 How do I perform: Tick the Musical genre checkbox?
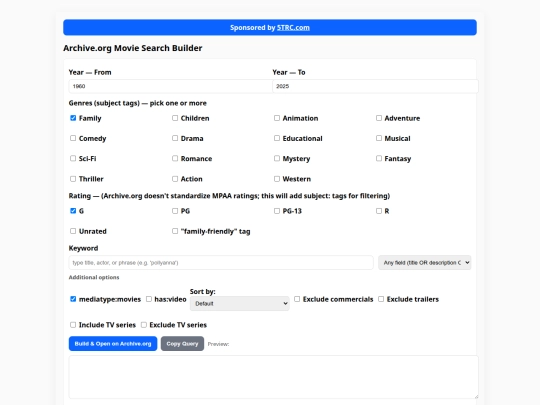click(379, 138)
